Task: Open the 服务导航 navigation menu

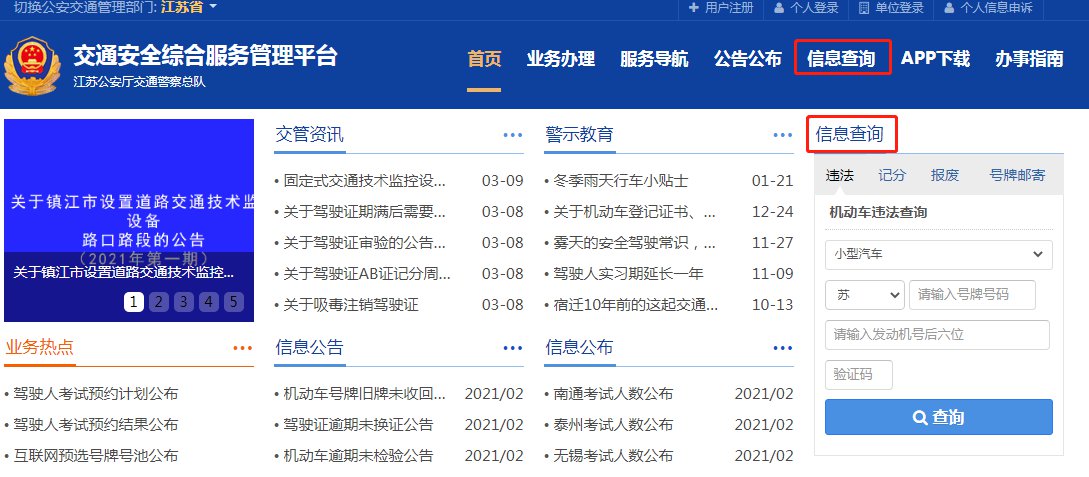Action: point(654,59)
